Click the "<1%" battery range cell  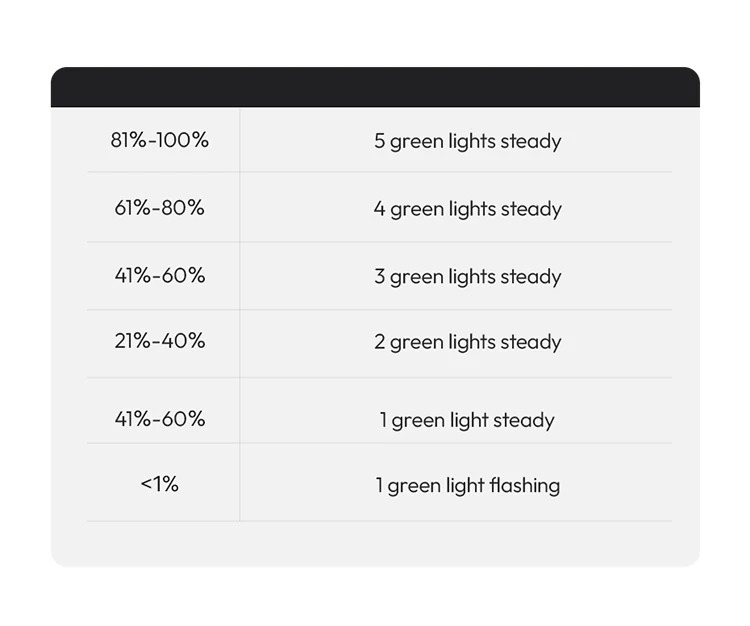coord(160,484)
